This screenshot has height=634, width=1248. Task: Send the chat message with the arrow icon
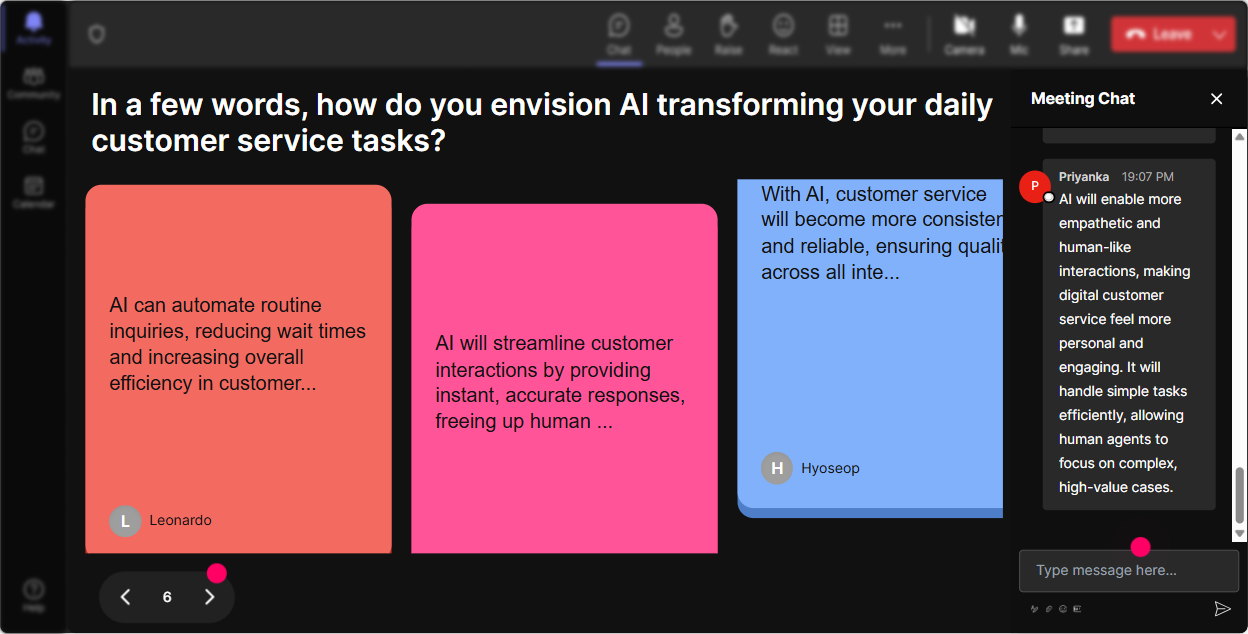coord(1222,608)
